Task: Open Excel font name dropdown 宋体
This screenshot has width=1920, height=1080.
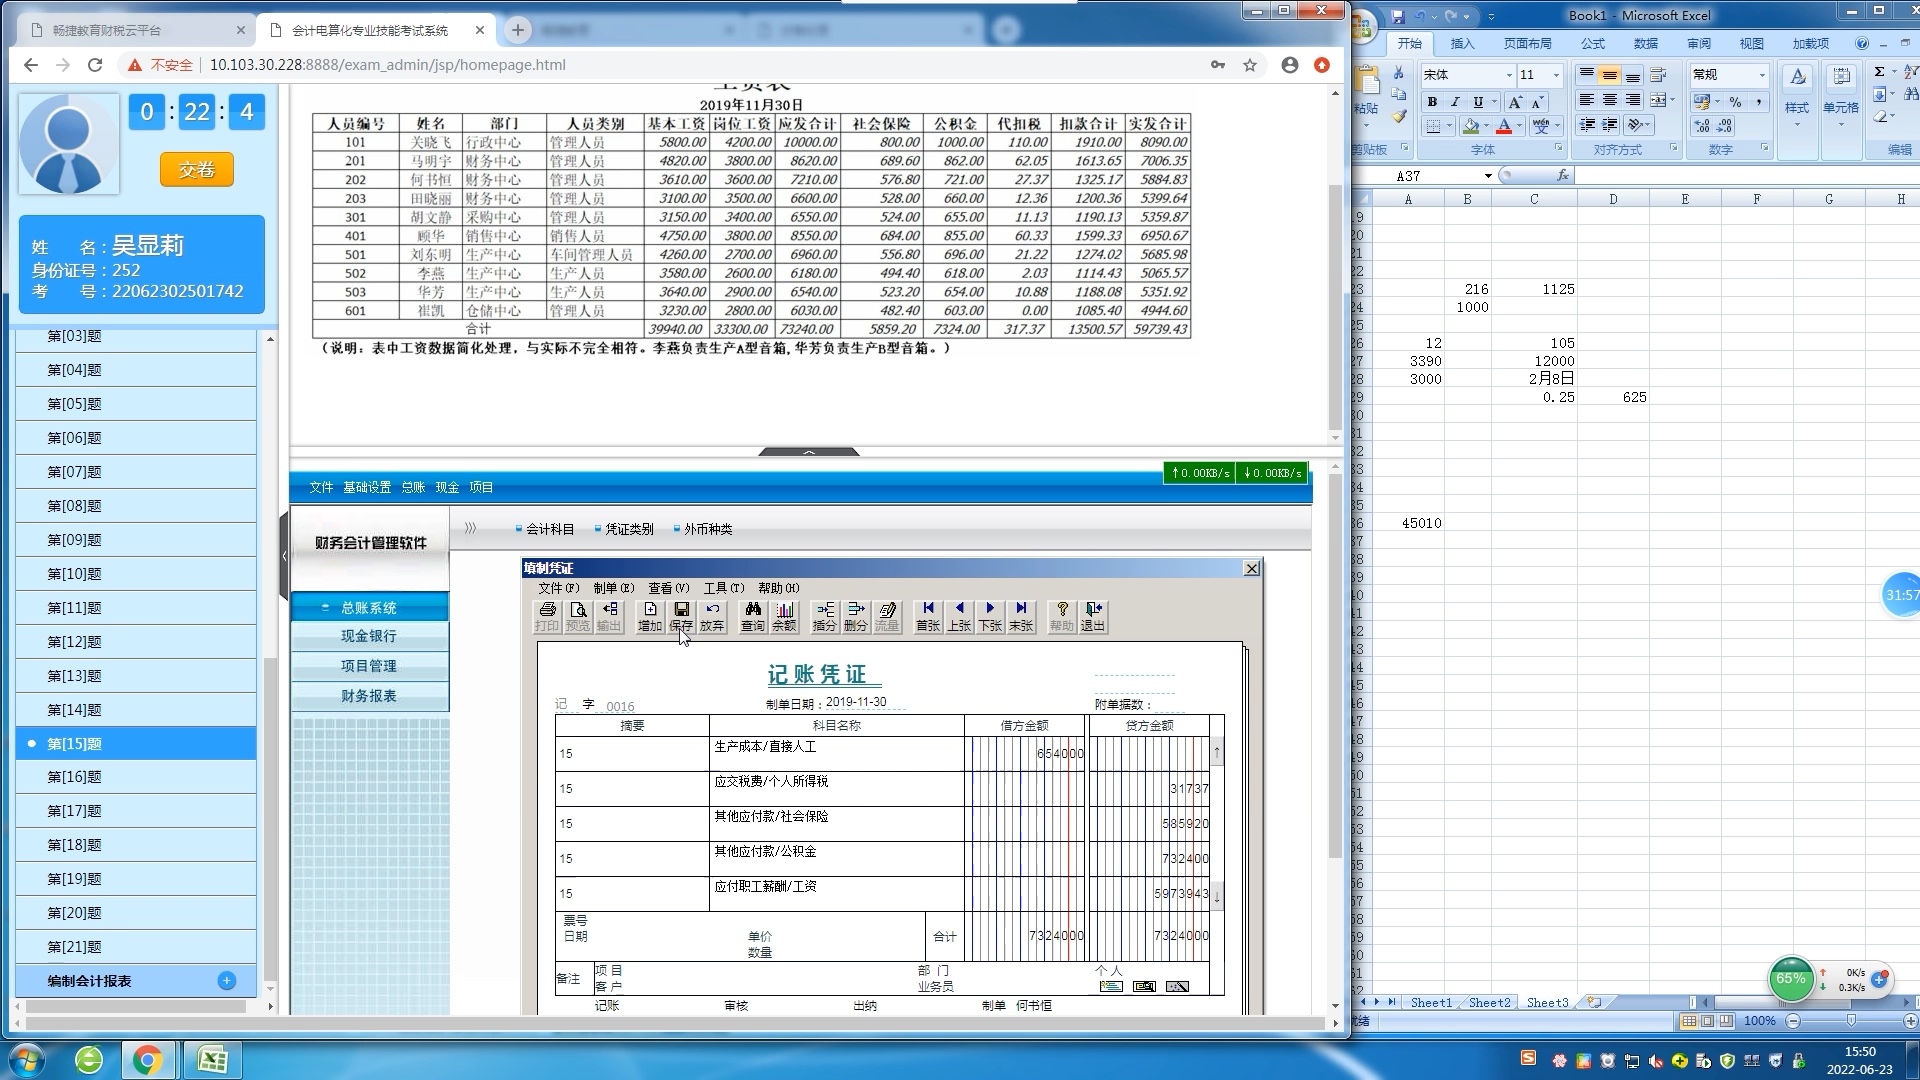Action: tap(1509, 75)
